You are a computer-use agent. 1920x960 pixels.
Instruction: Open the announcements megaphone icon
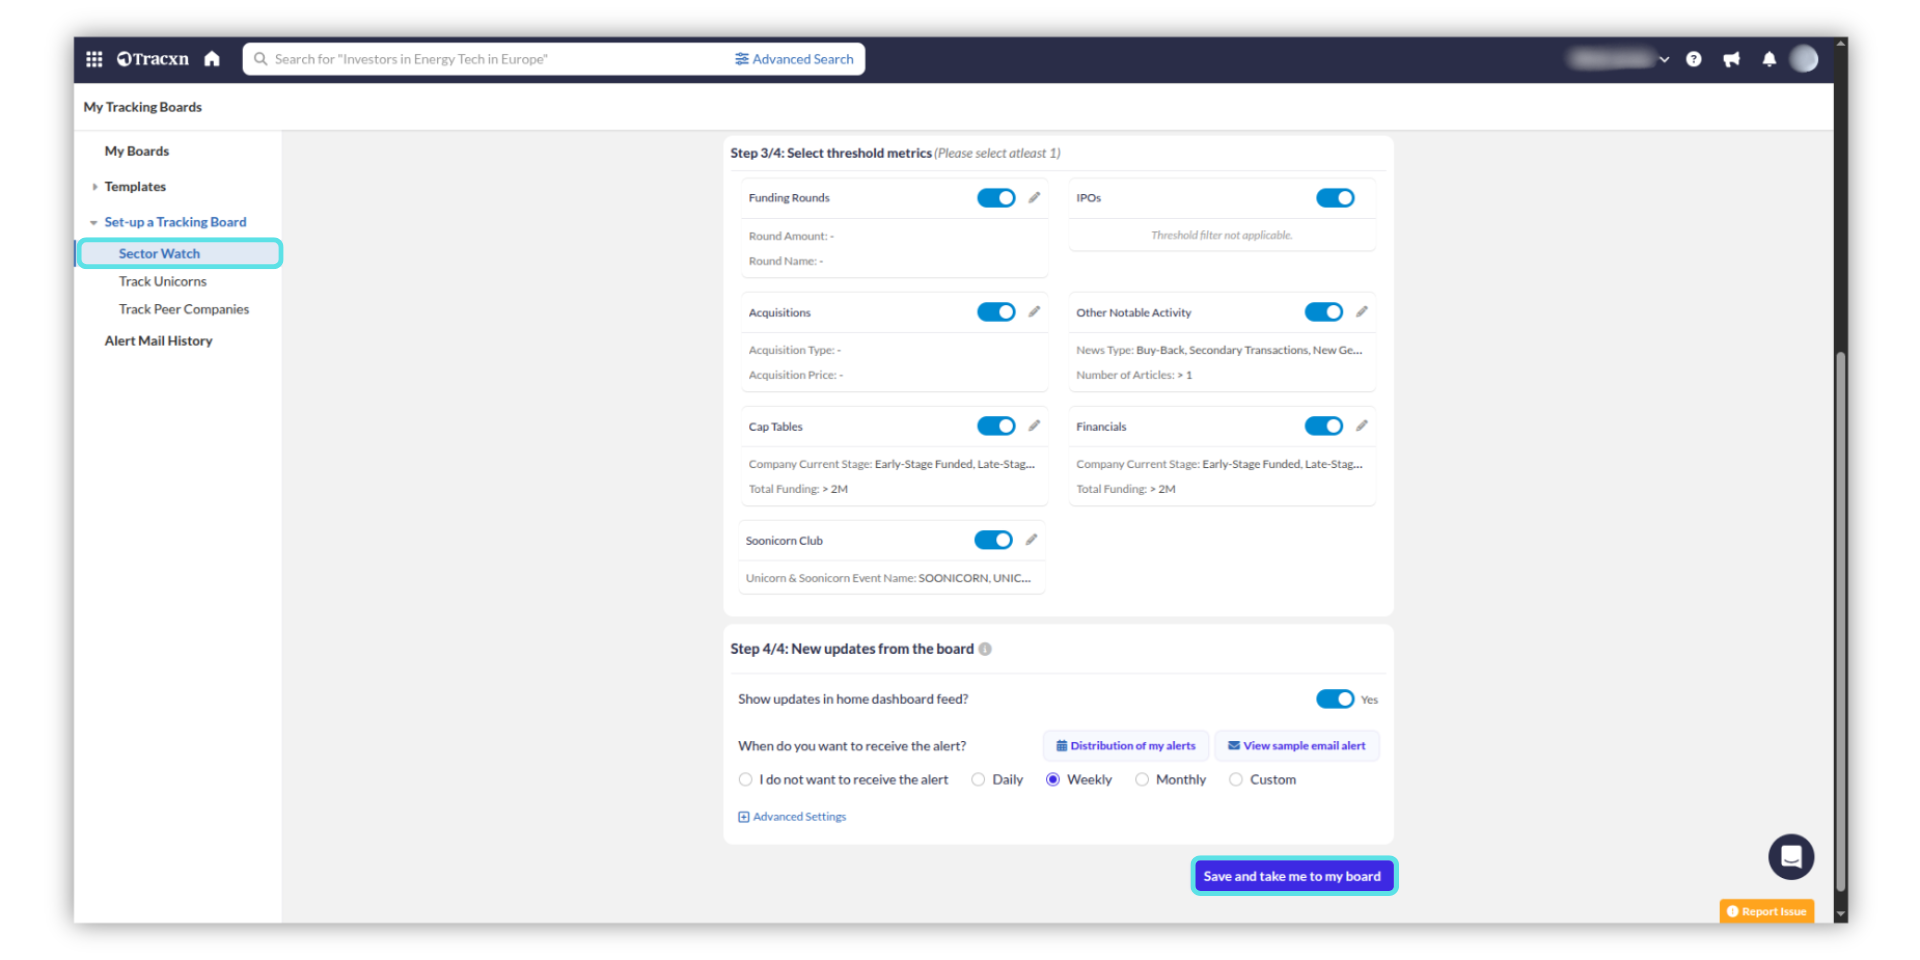click(x=1731, y=59)
